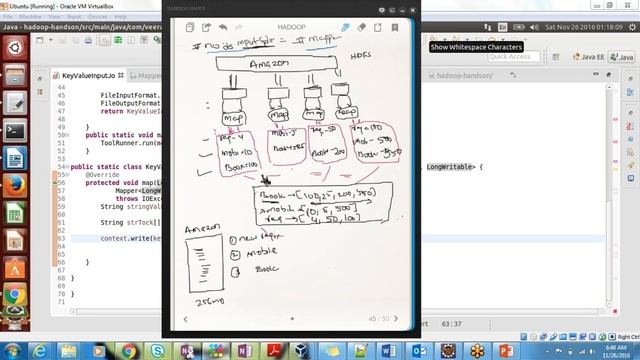Viewport: 640px width, 360px height.
Task: Click the Ubuntu date and time indicator
Action: pos(584,27)
